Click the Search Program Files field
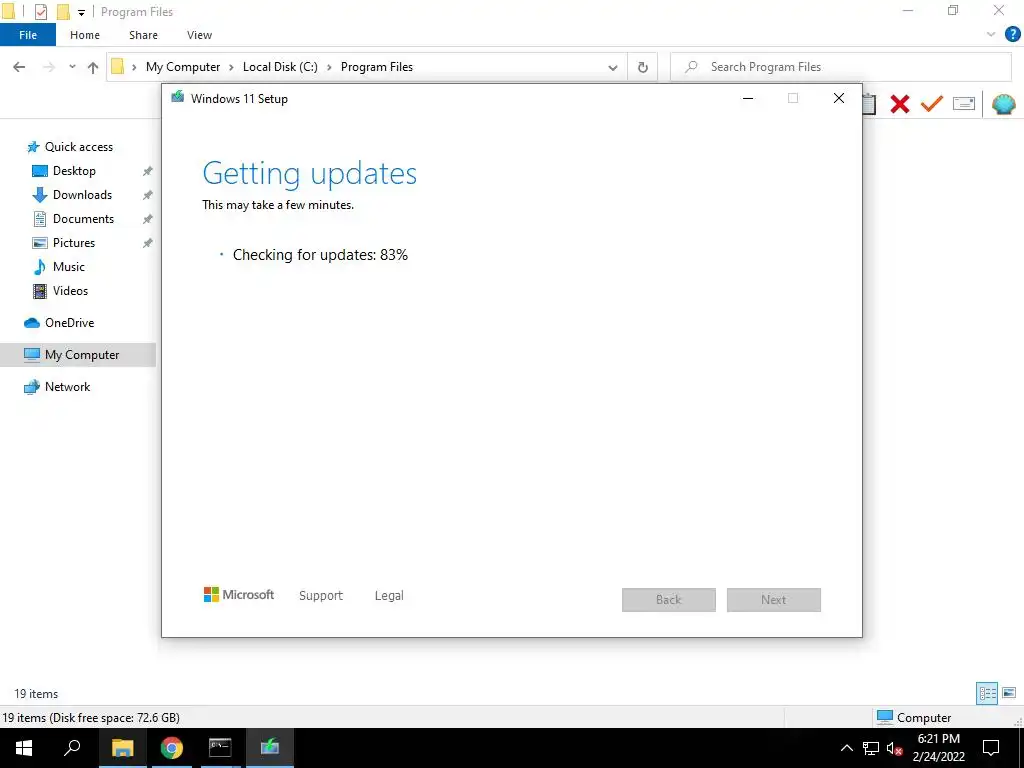The width and height of the screenshot is (1024, 768). [x=841, y=67]
